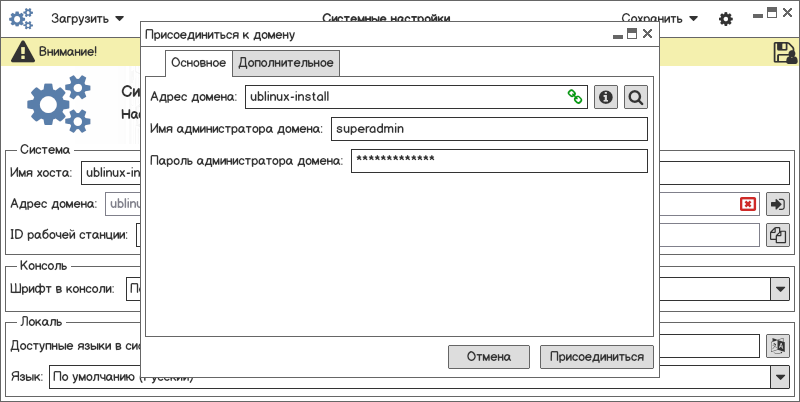Image resolution: width=800 pixels, height=402 pixels.
Task: Click the green link icon in domain address field
Action: click(574, 97)
